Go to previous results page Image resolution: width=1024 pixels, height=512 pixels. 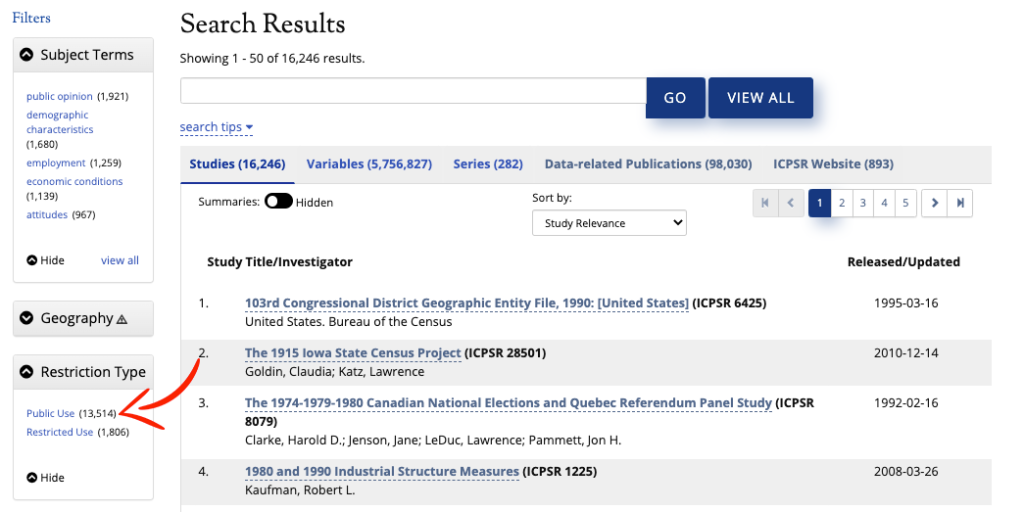pyautogui.click(x=790, y=203)
